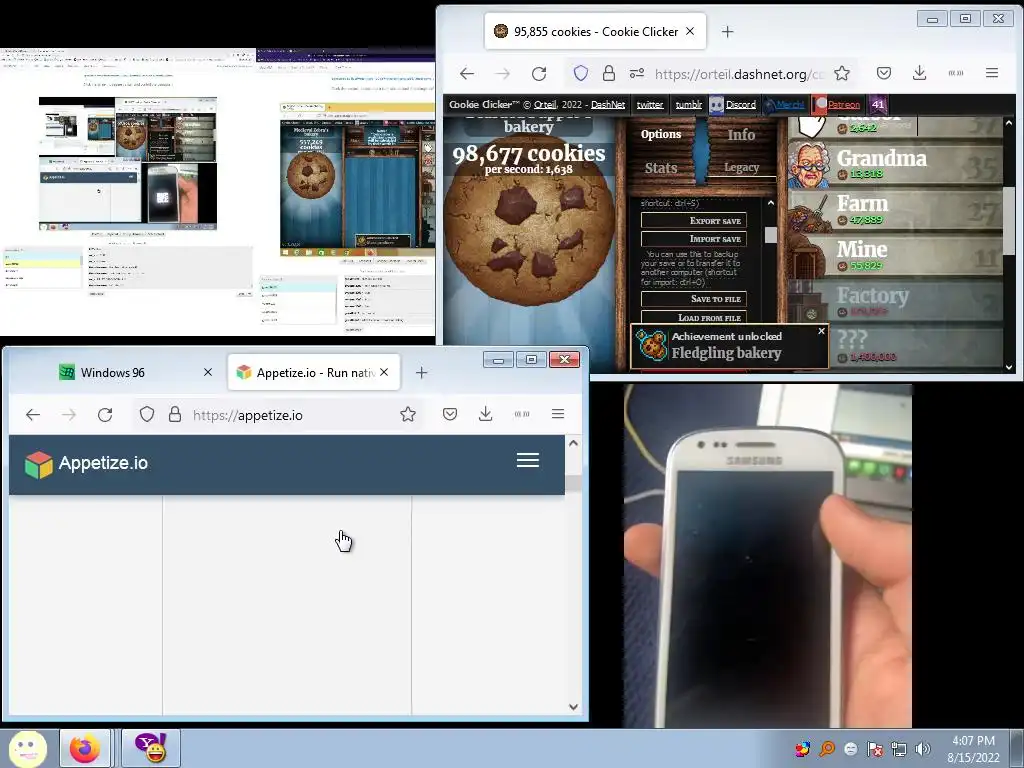Screen dimensions: 1024x768
Task: Click Options panel scrollbar up arrow
Action: point(771,203)
